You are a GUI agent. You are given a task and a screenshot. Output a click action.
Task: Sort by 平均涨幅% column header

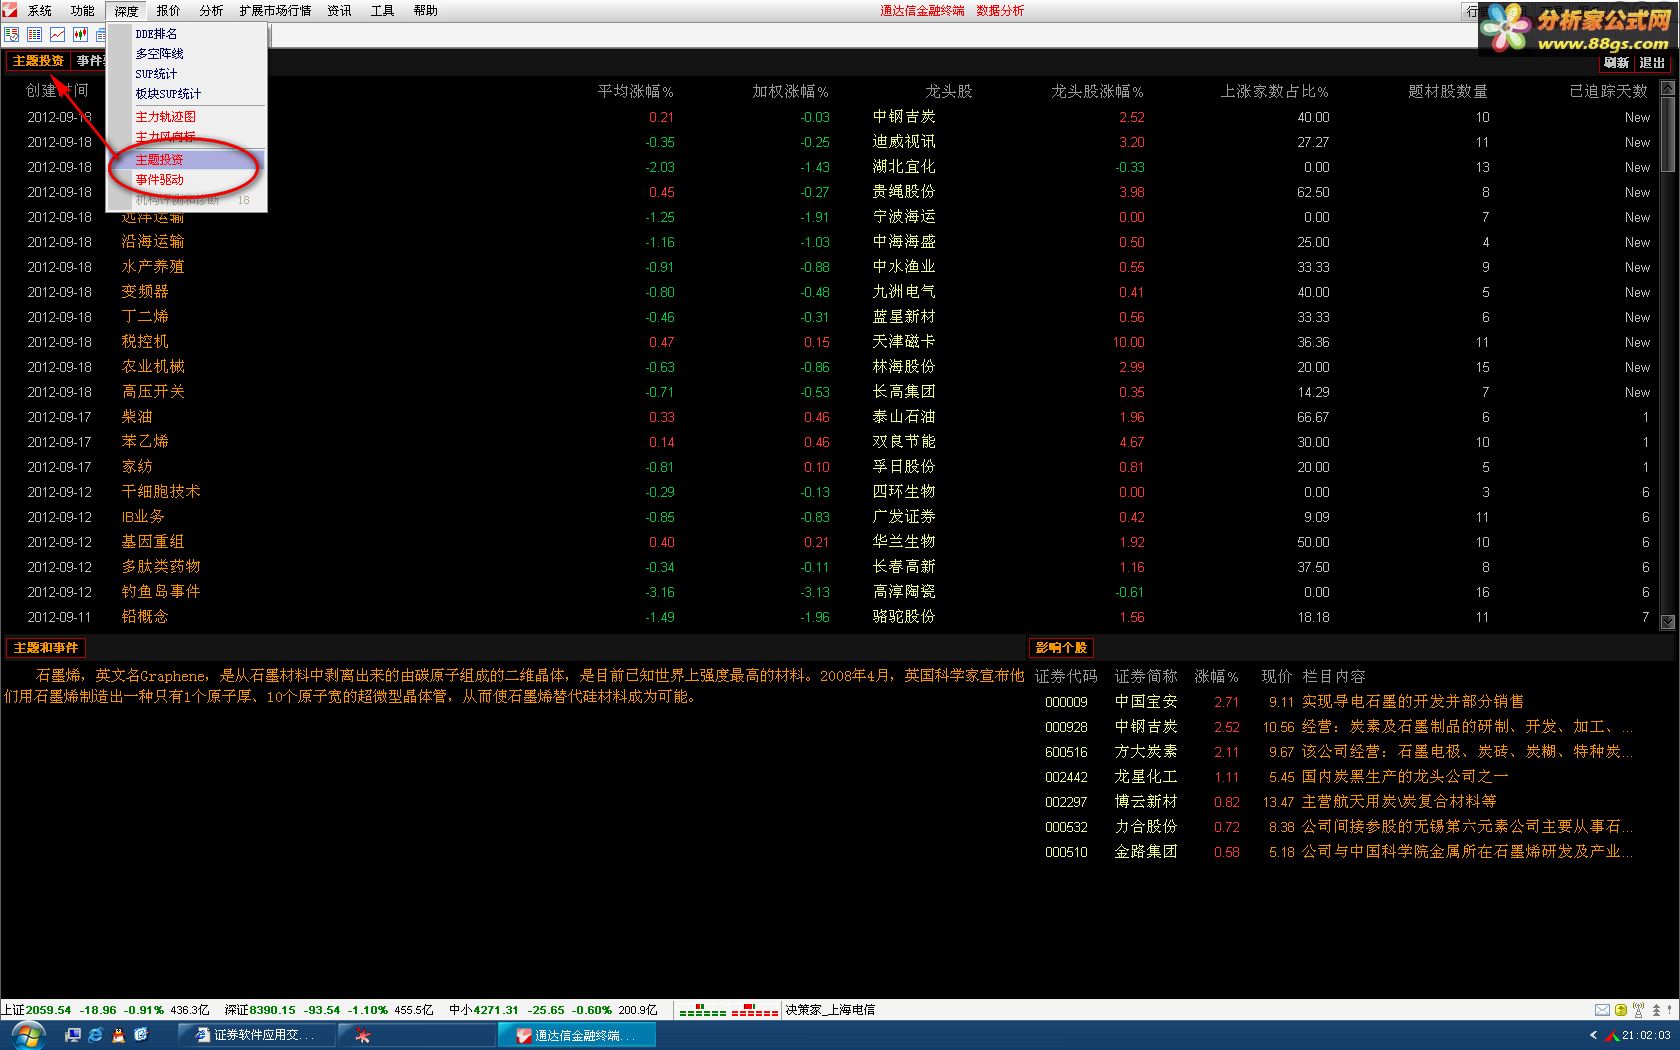click(x=636, y=91)
